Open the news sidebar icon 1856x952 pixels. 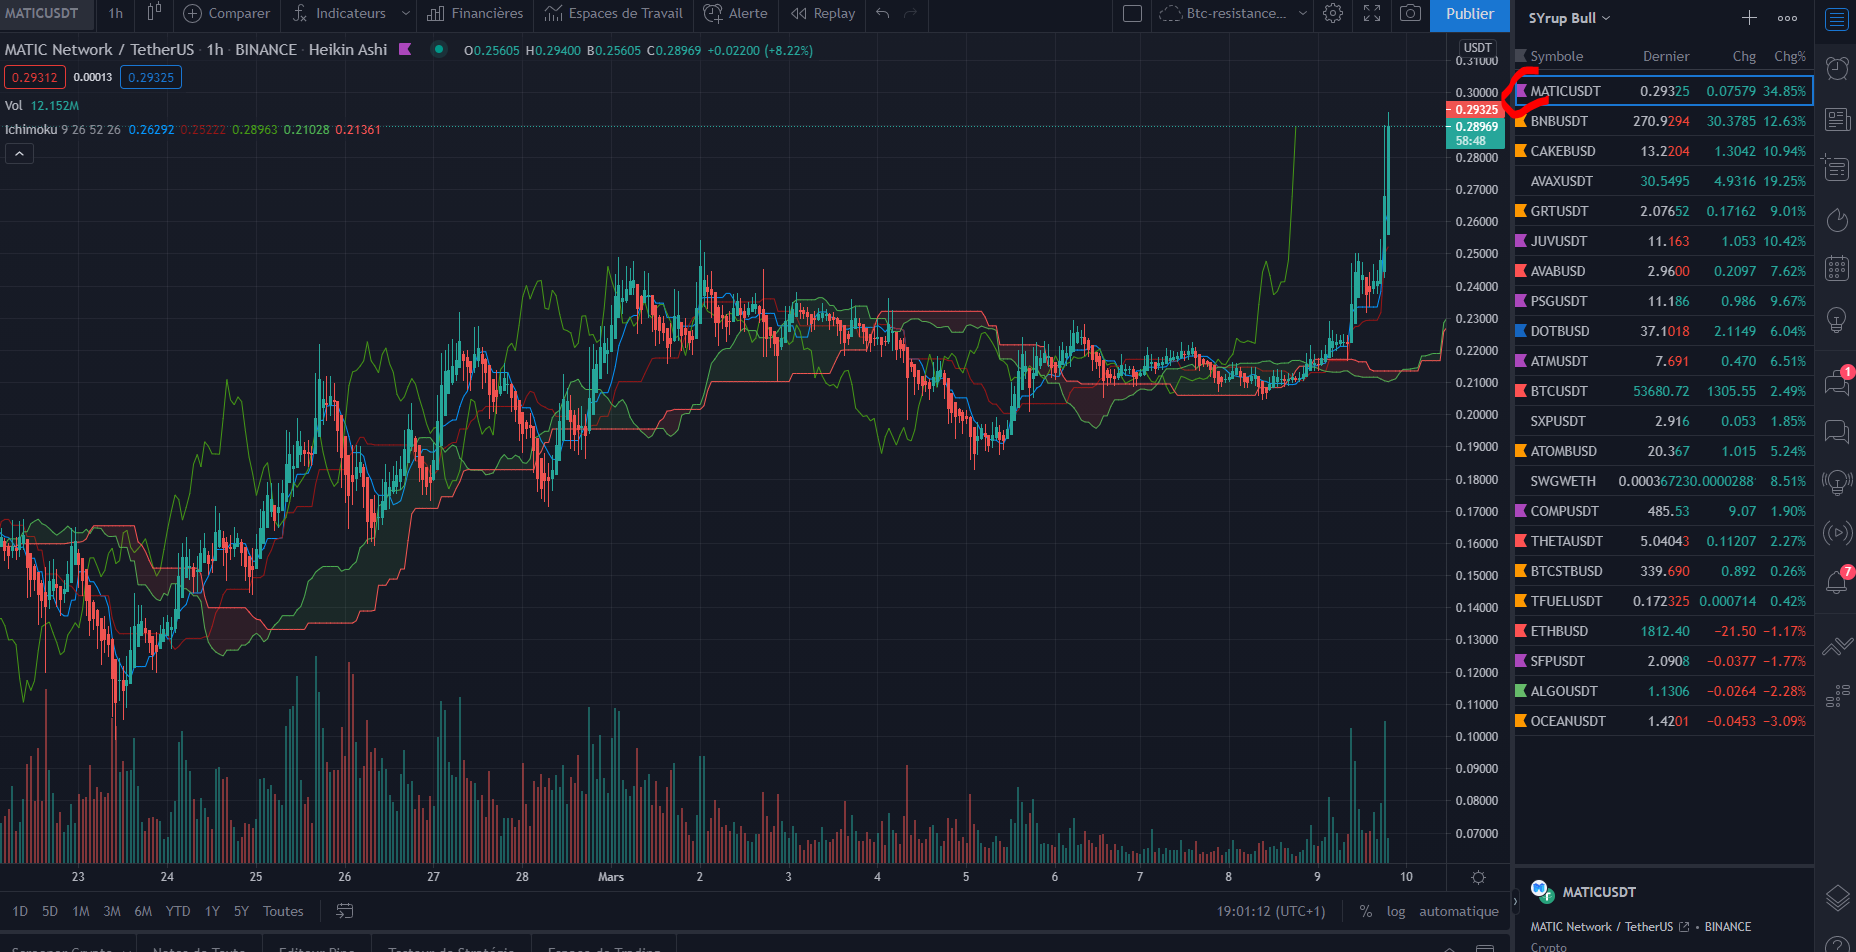click(x=1837, y=119)
